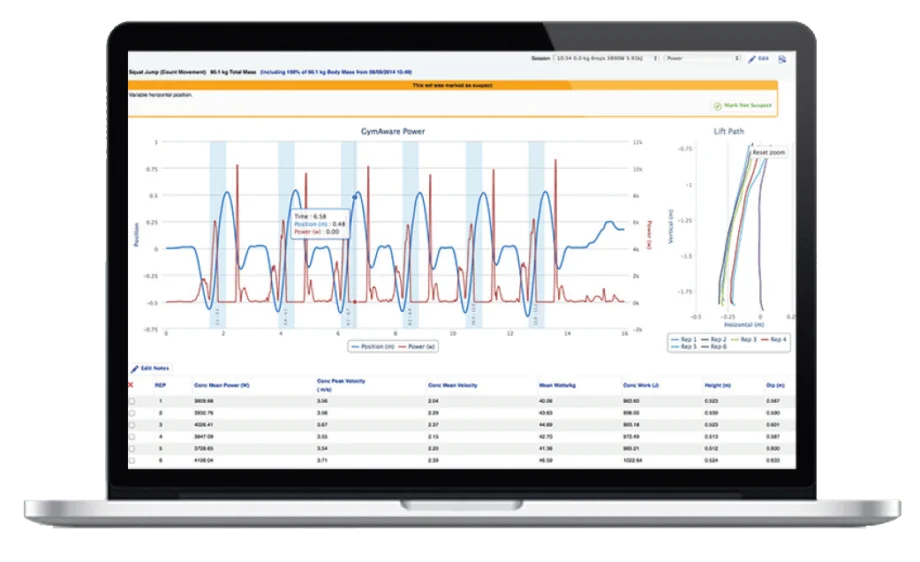Screen dimensions: 920x562
Task: Click the Edit Notes pencil icon
Action: coord(134,369)
